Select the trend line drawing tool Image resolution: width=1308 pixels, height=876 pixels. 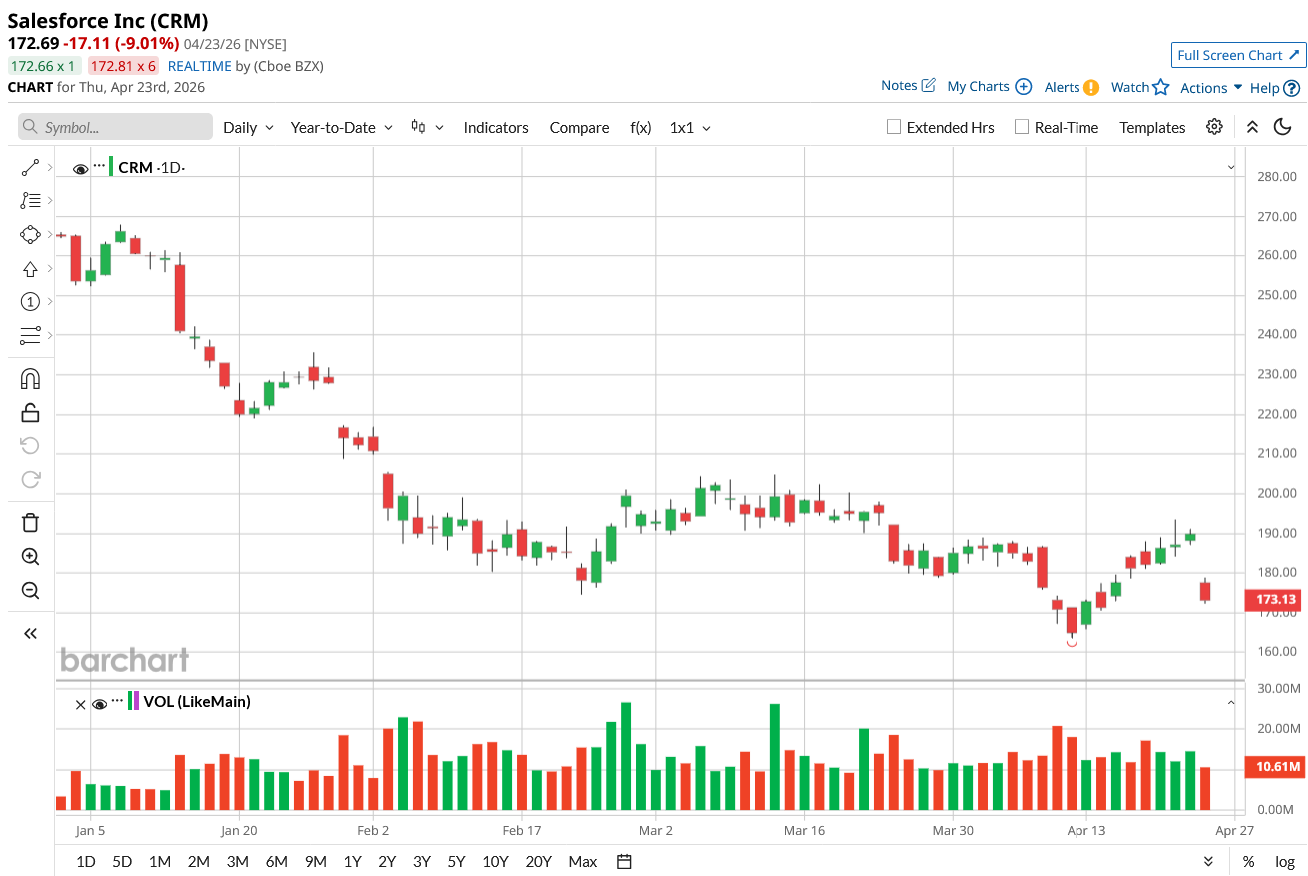tap(30, 168)
